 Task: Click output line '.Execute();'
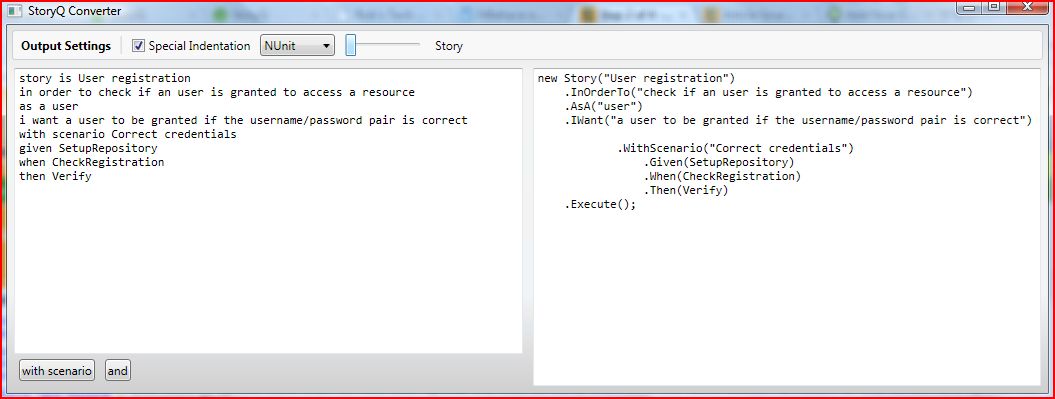pyautogui.click(x=600, y=205)
